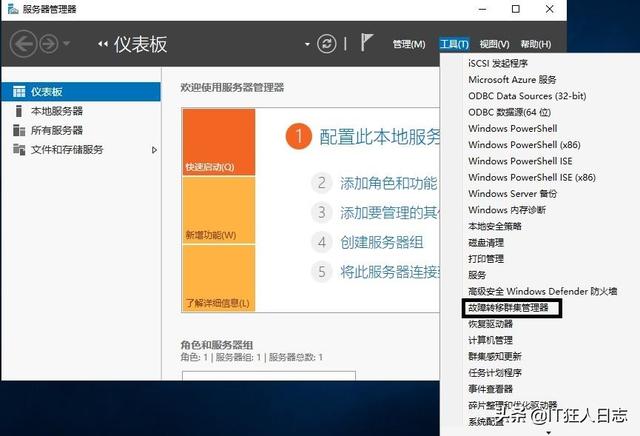The height and width of the screenshot is (436, 640).
Task: Click 添加角色和功能 link
Action: pos(389,183)
